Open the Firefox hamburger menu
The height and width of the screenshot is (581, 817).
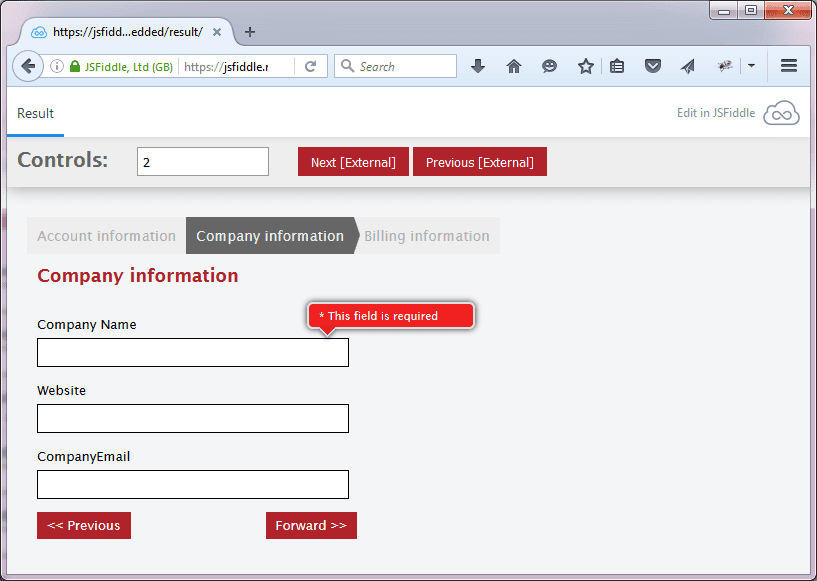789,66
